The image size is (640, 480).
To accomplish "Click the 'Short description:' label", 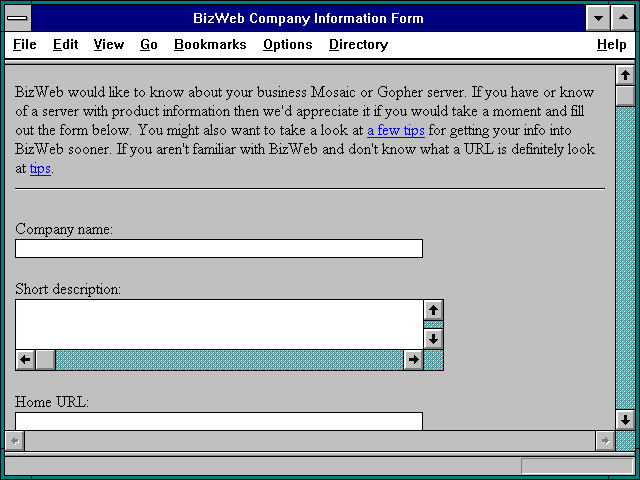I will [x=68, y=289].
